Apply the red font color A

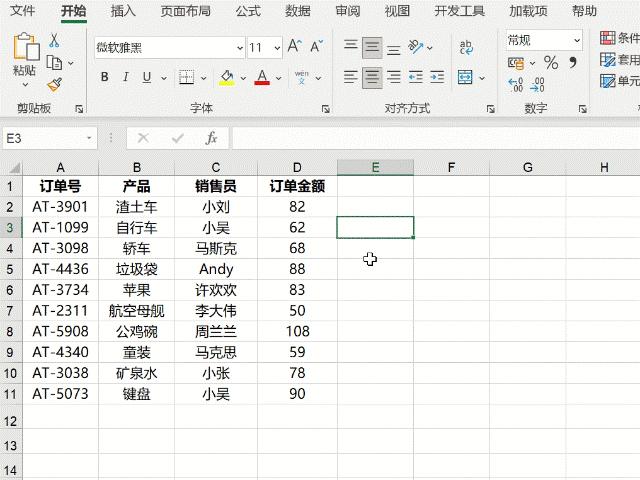pyautogui.click(x=262, y=77)
